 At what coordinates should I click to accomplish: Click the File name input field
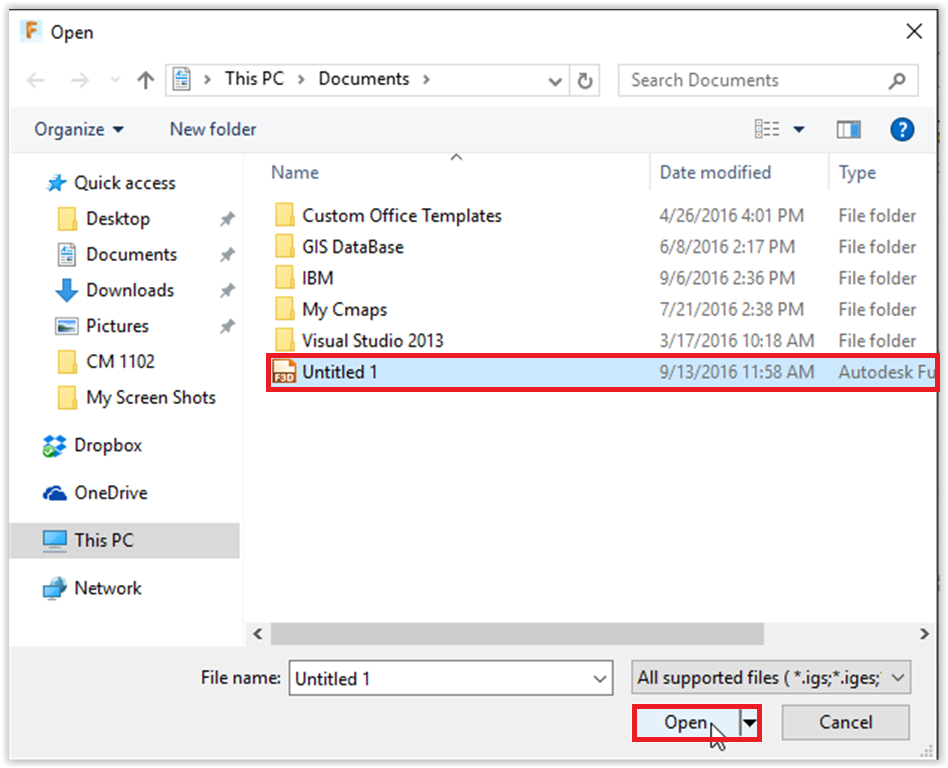(440, 678)
